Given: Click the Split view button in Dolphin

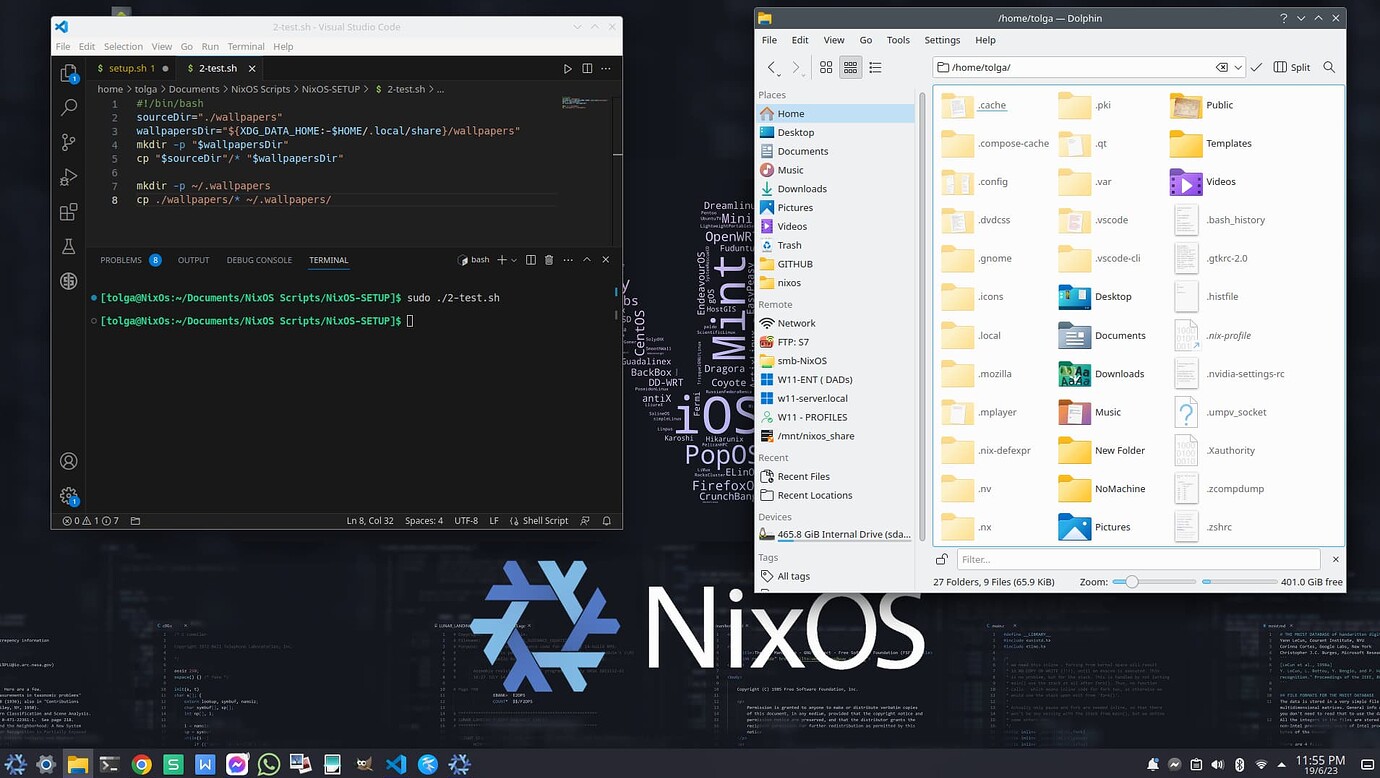Looking at the screenshot, I should click(x=1291, y=67).
